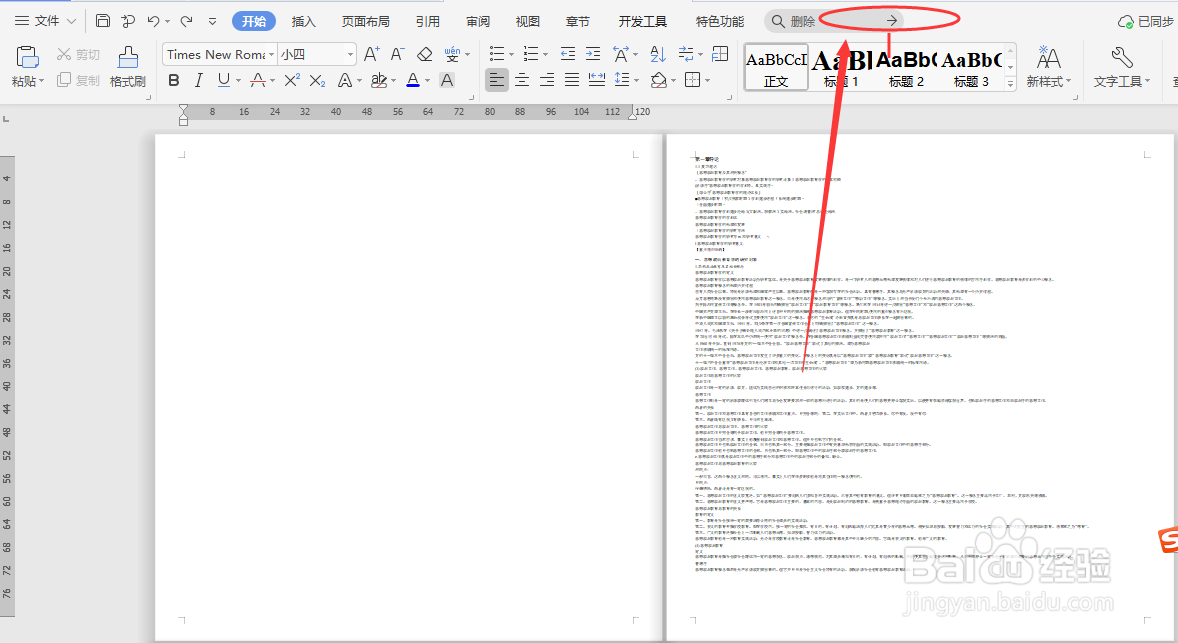Click the Paste clipboard icon
1178x643 pixels.
click(27, 58)
